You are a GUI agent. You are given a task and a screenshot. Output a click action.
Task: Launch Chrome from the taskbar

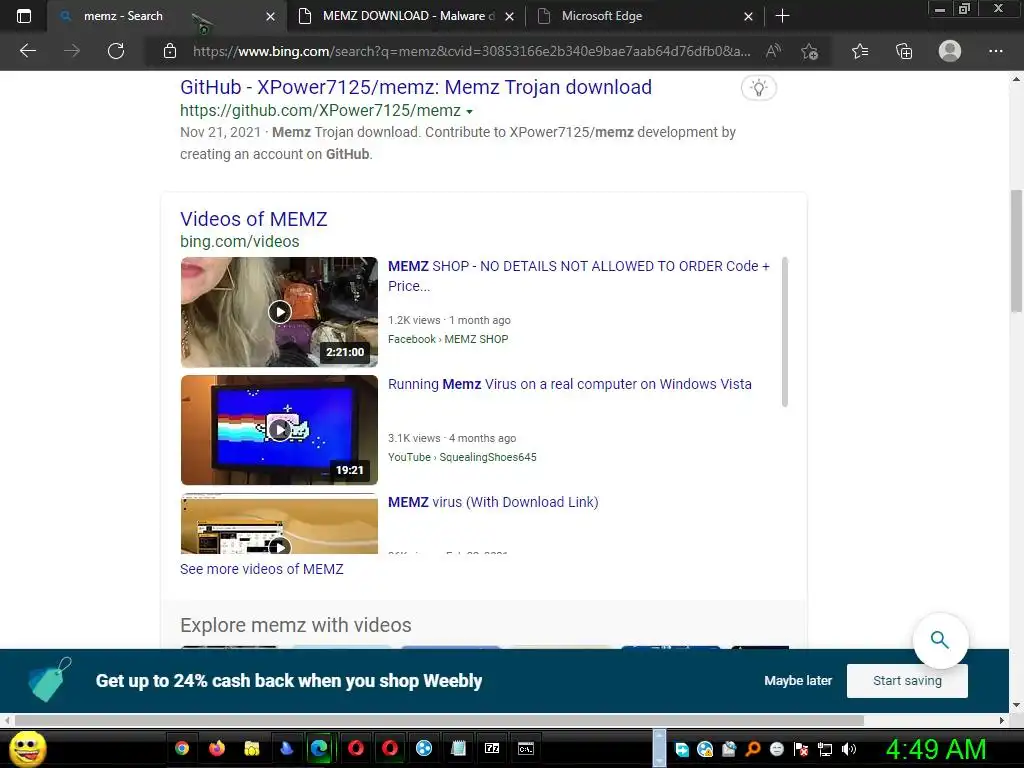(182, 748)
